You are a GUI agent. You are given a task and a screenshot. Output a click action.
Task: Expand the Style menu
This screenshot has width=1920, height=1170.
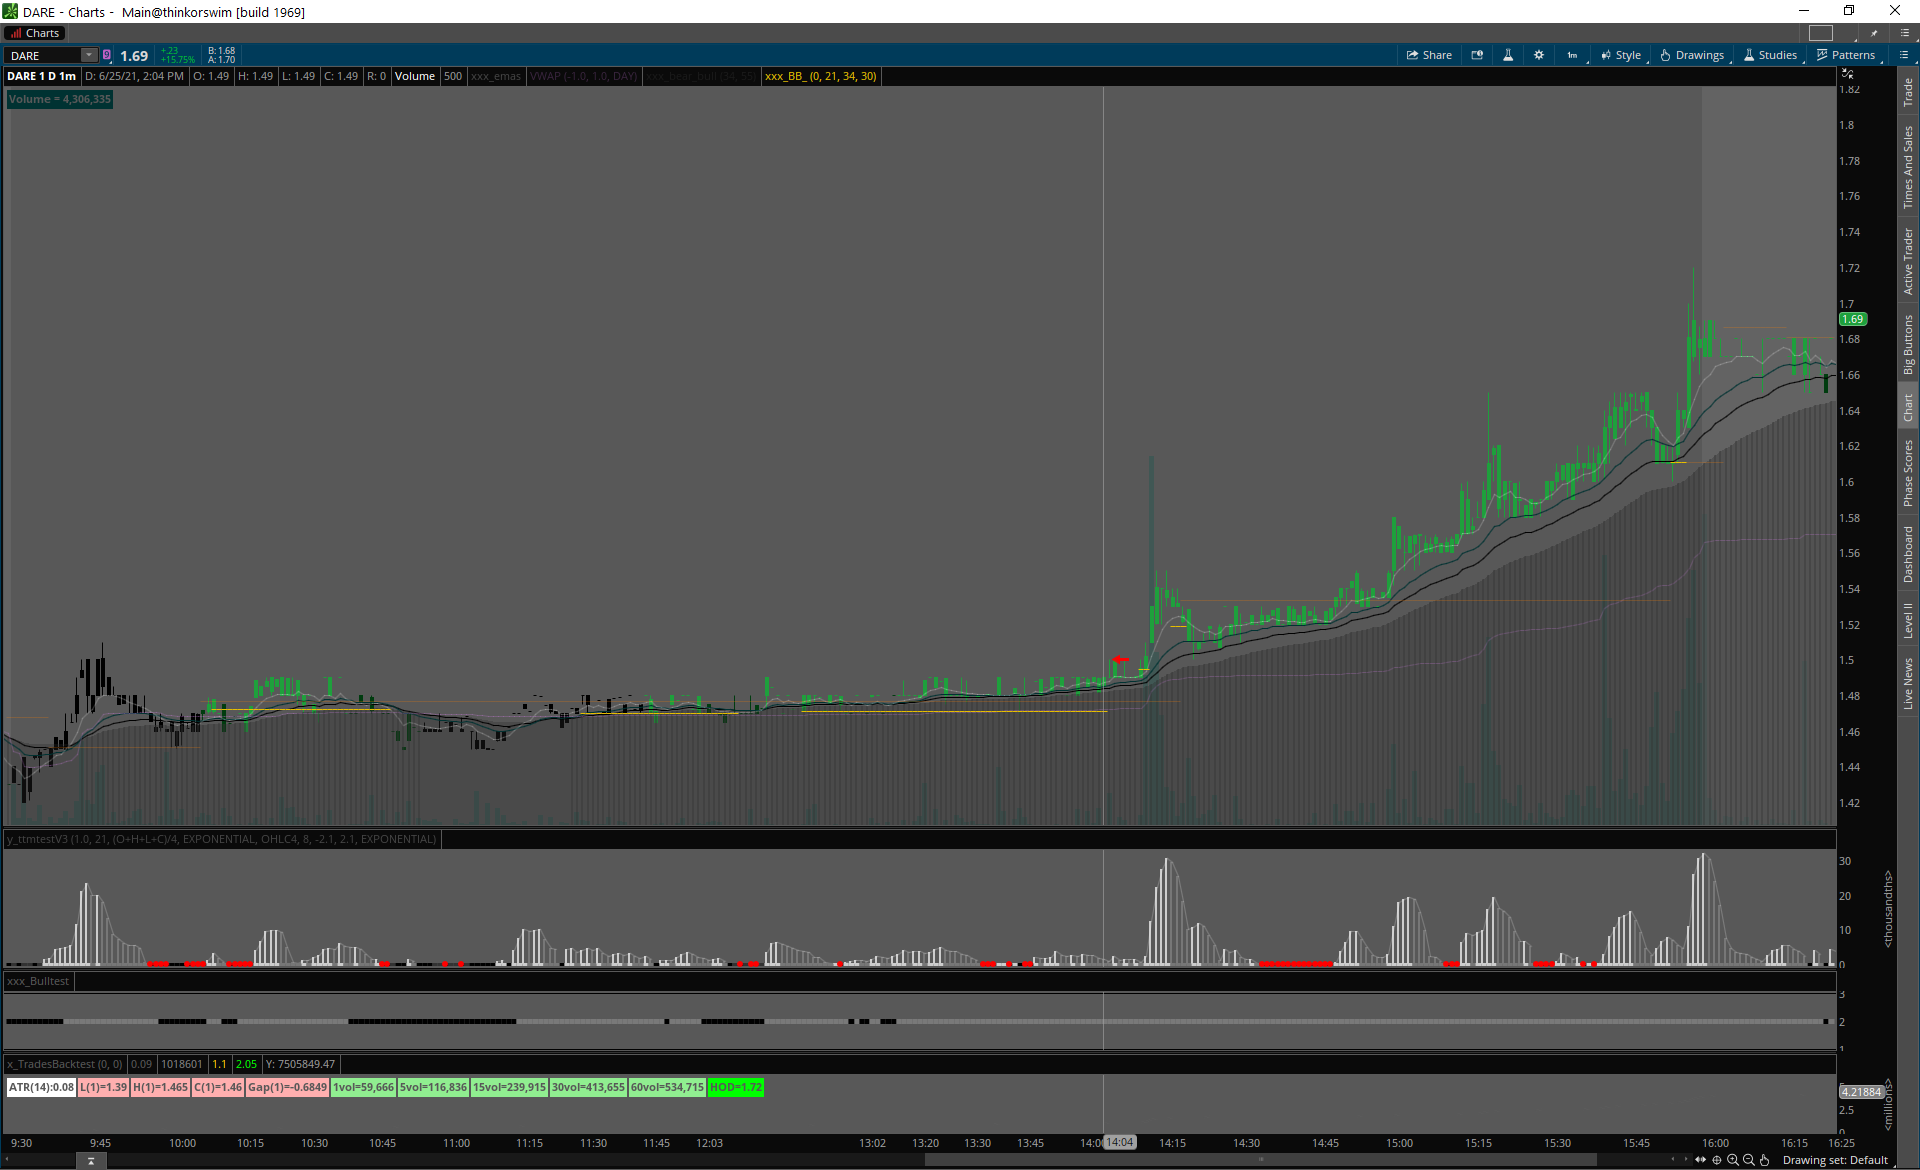(1621, 55)
